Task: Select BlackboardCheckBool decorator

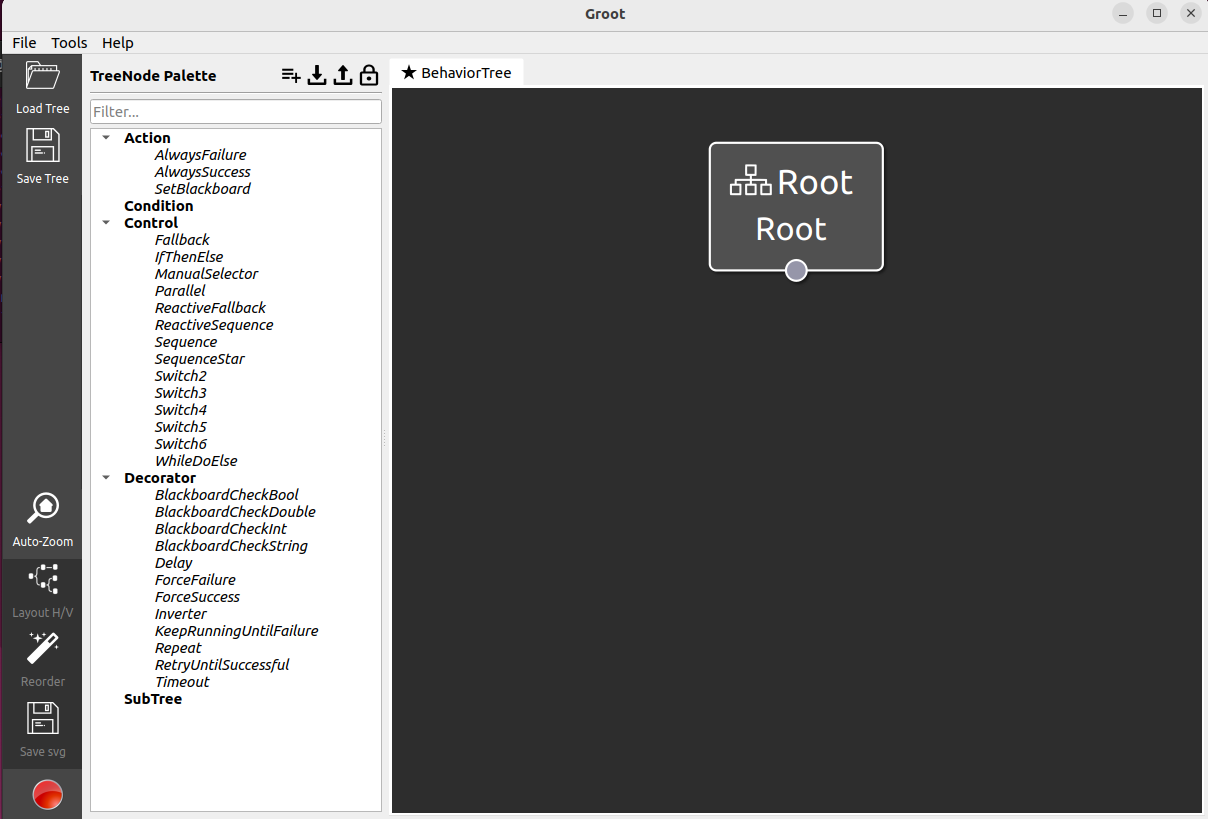Action: tap(227, 495)
